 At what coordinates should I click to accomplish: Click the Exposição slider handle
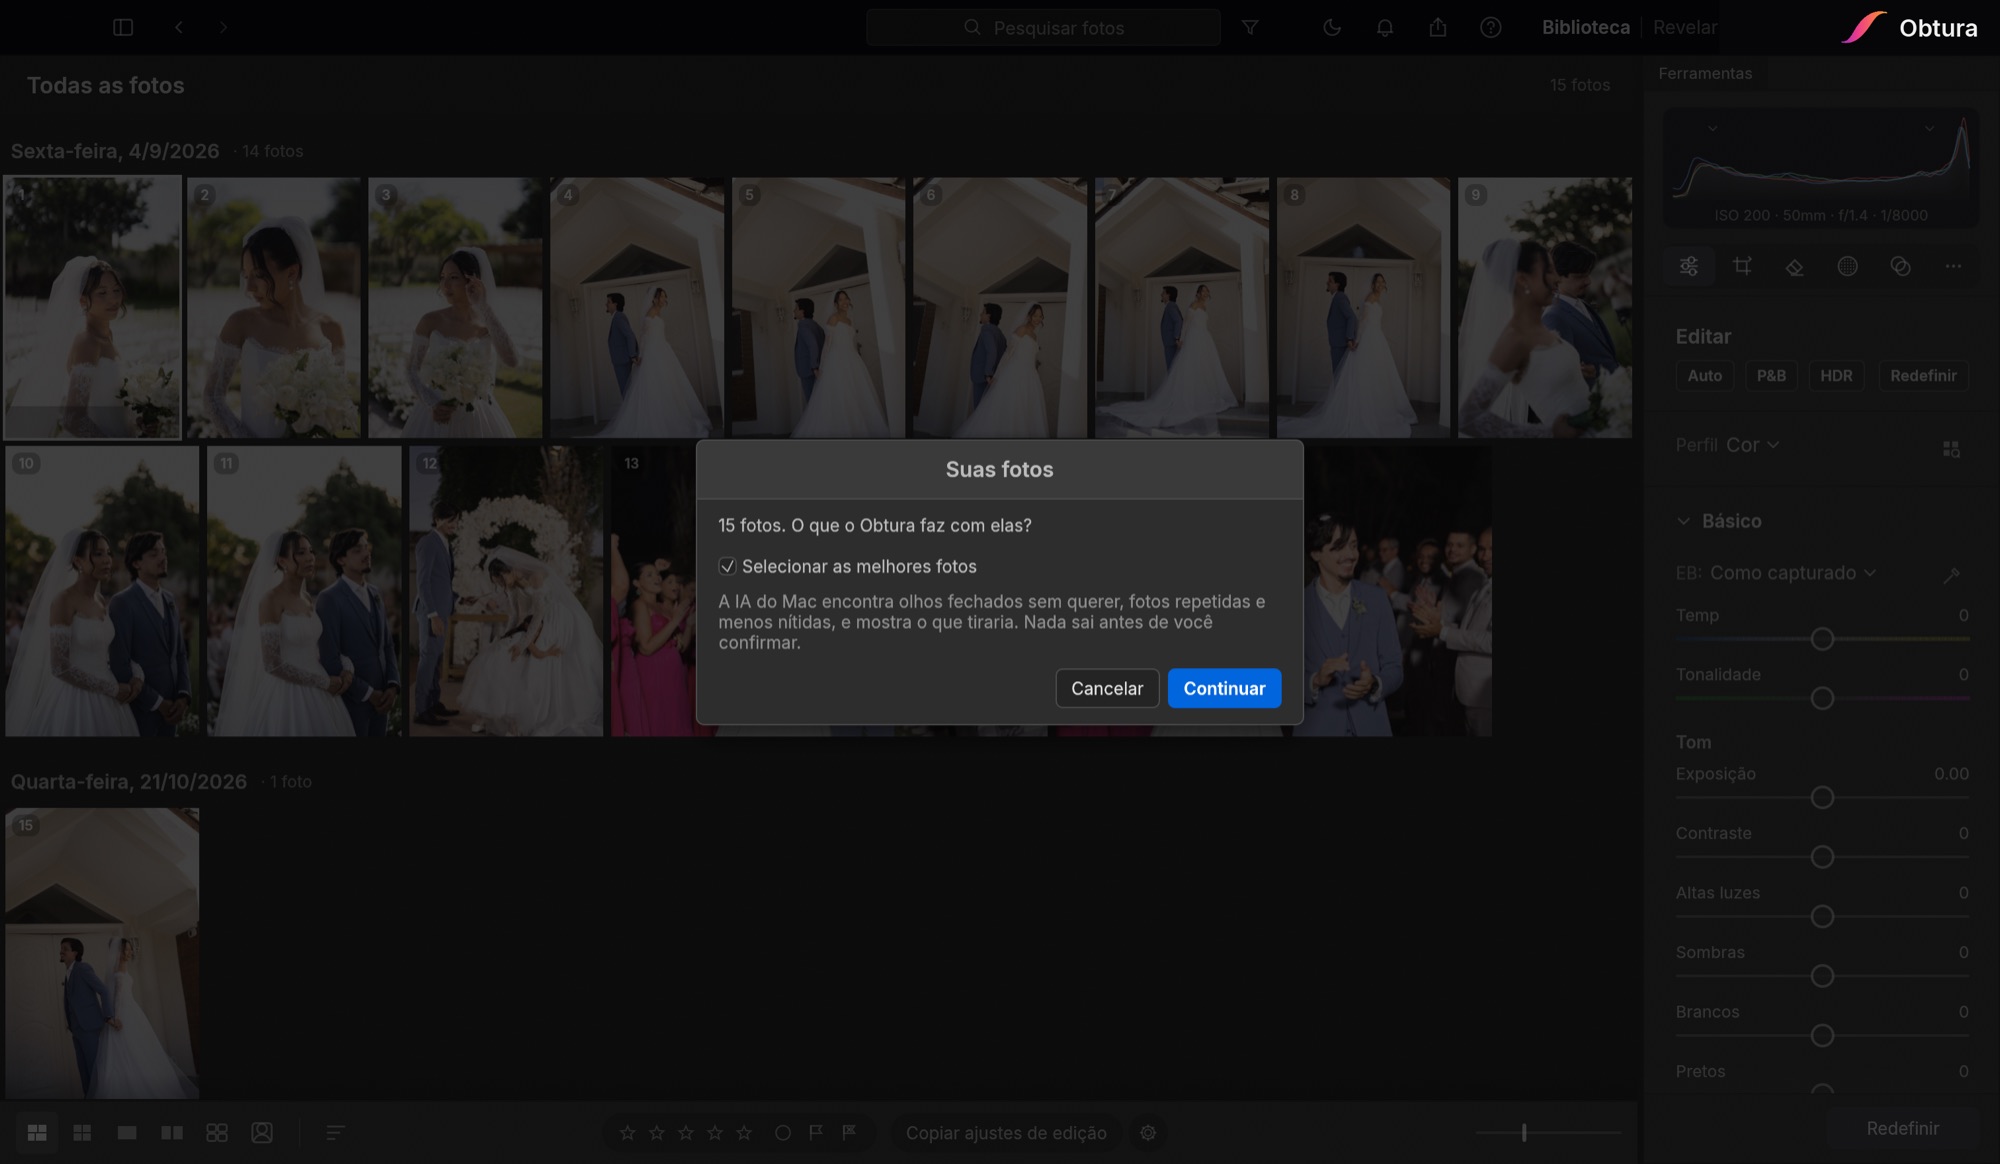tap(1822, 798)
